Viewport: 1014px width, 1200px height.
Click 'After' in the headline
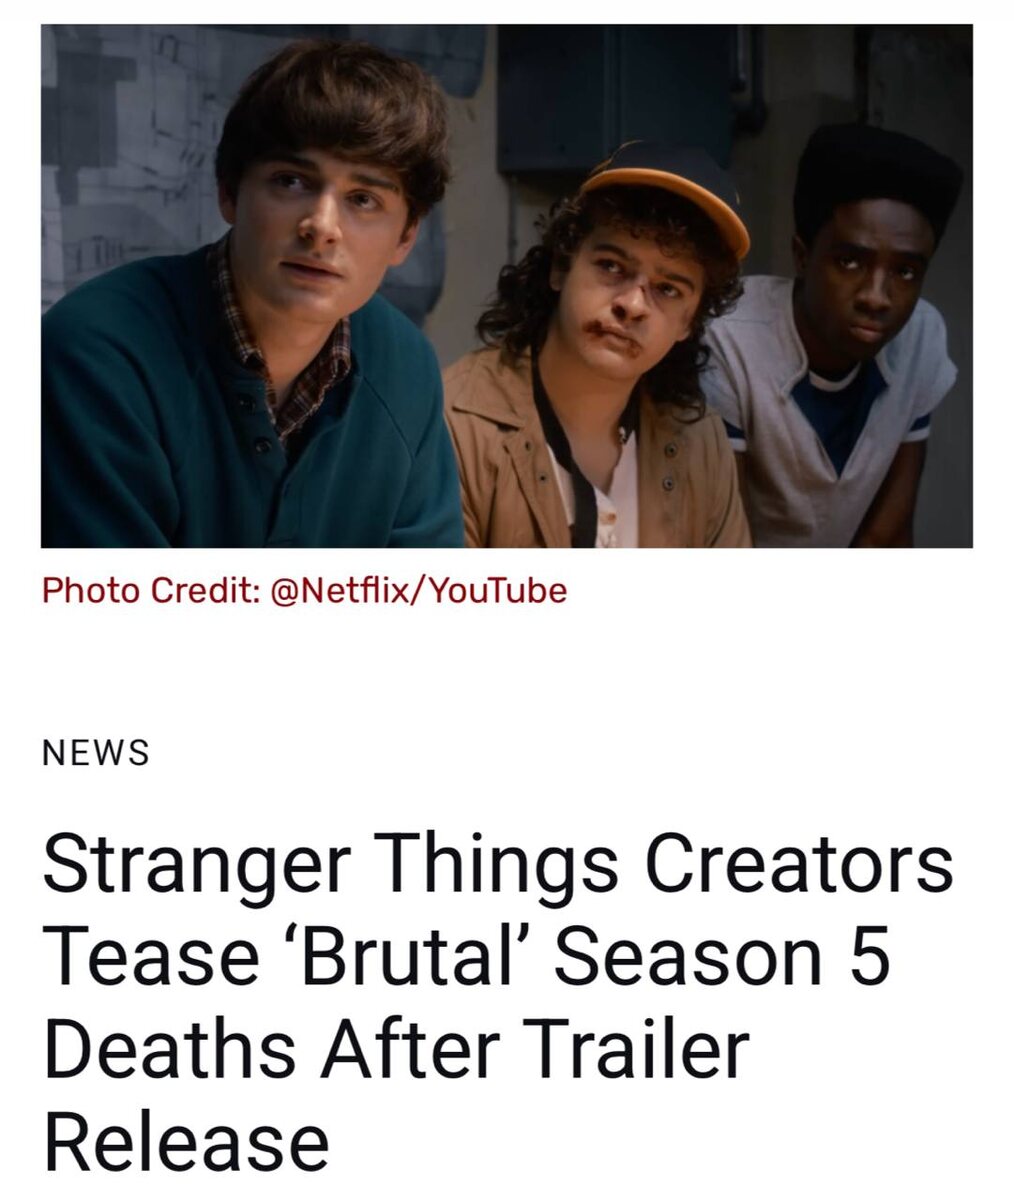pos(412,1049)
